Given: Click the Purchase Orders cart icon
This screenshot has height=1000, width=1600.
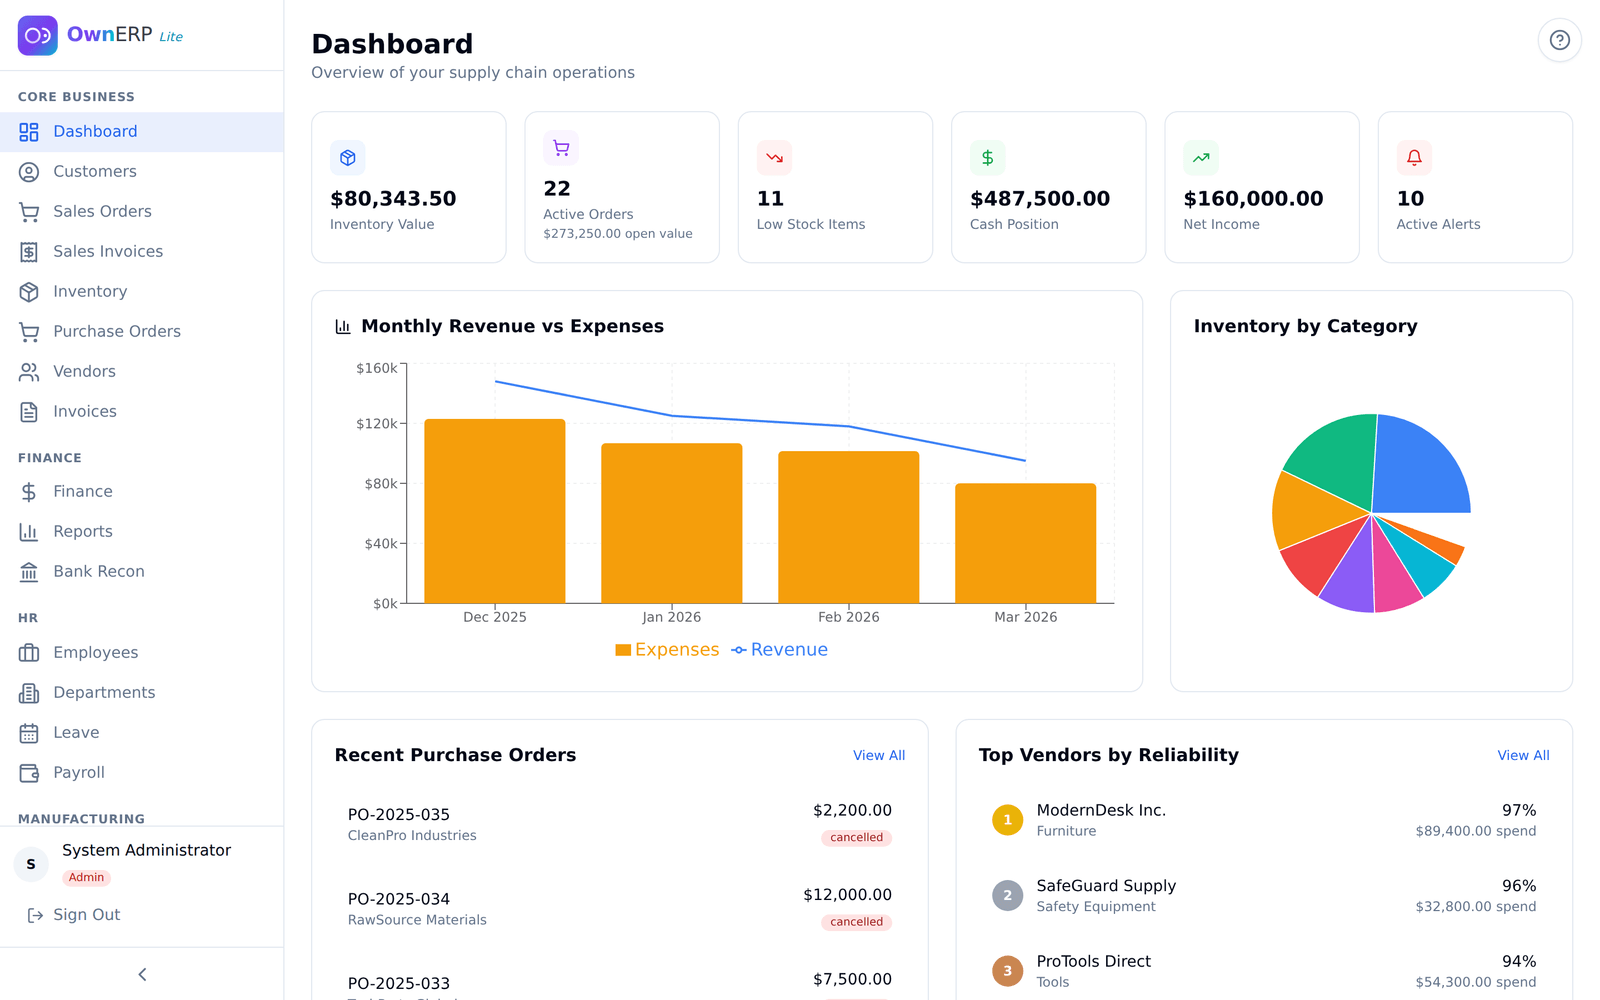Looking at the screenshot, I should point(29,332).
